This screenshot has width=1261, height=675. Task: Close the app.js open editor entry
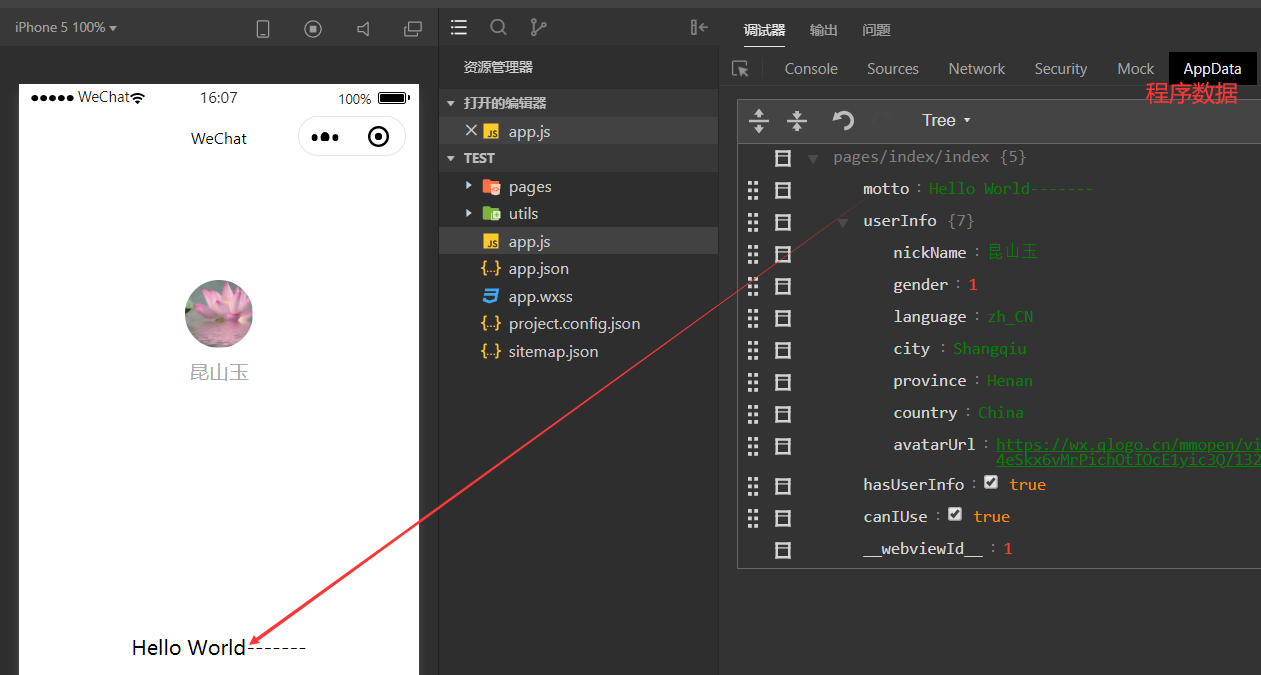[x=471, y=130]
